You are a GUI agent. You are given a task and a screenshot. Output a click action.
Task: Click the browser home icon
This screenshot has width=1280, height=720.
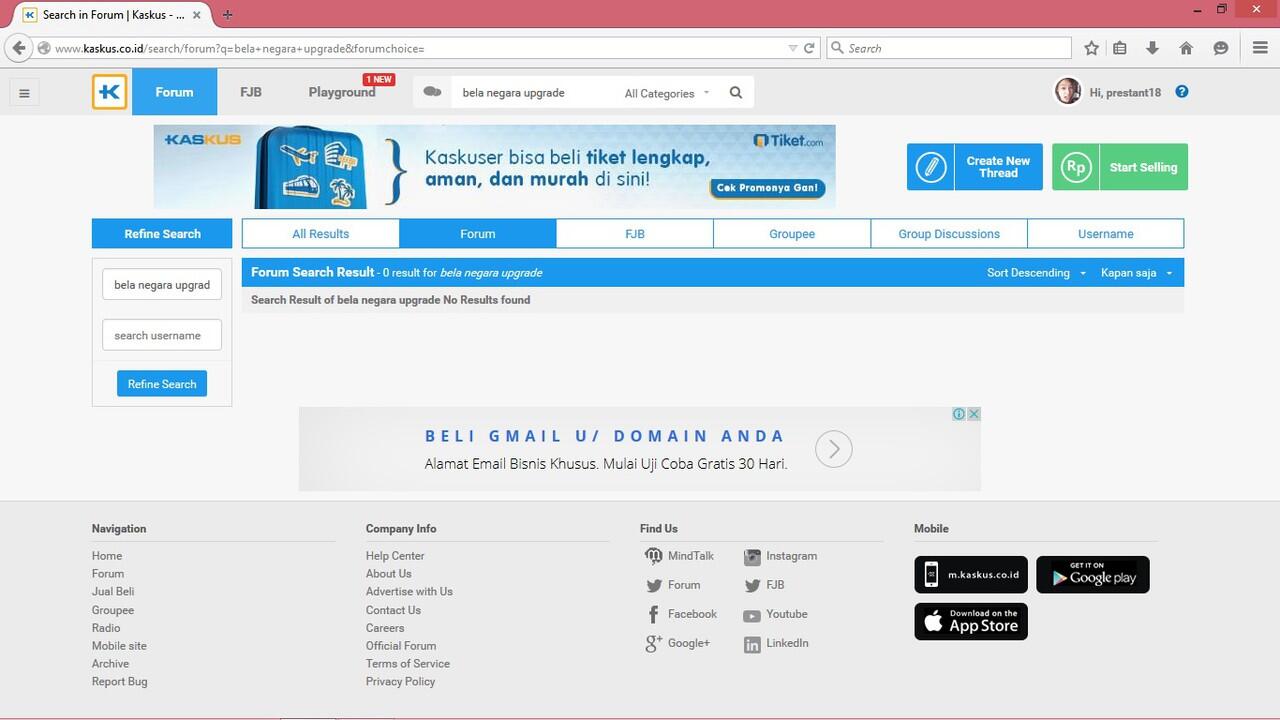coord(1186,48)
